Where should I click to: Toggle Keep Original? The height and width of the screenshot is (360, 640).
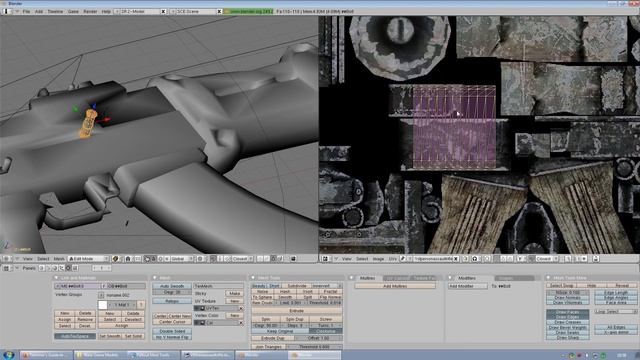280,331
